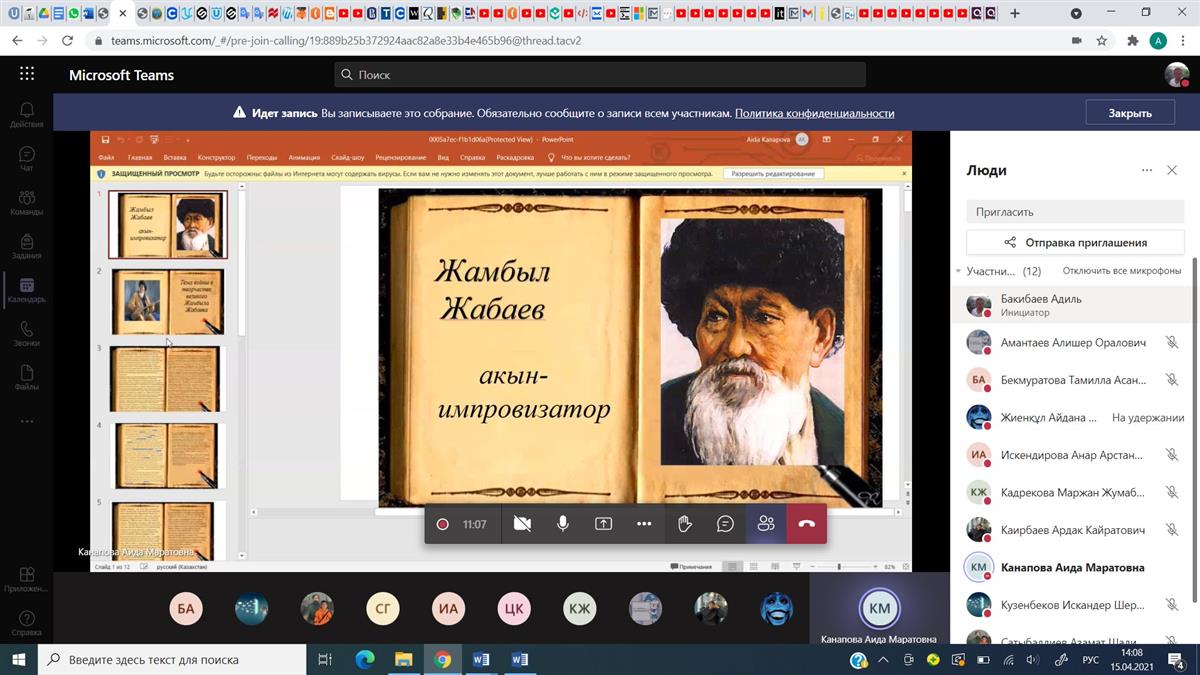This screenshot has width=1200, height=675.
Task: Click the СГ participant avatar in bottom strip
Action: (x=383, y=608)
